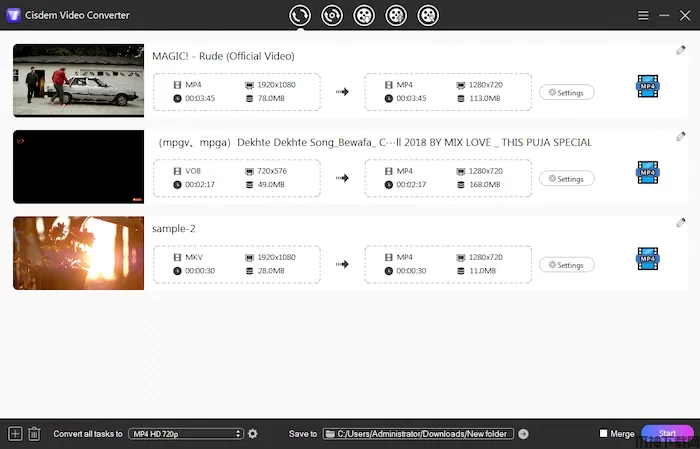Click the arrow icon beside the save path
The image size is (700, 449).
click(523, 434)
